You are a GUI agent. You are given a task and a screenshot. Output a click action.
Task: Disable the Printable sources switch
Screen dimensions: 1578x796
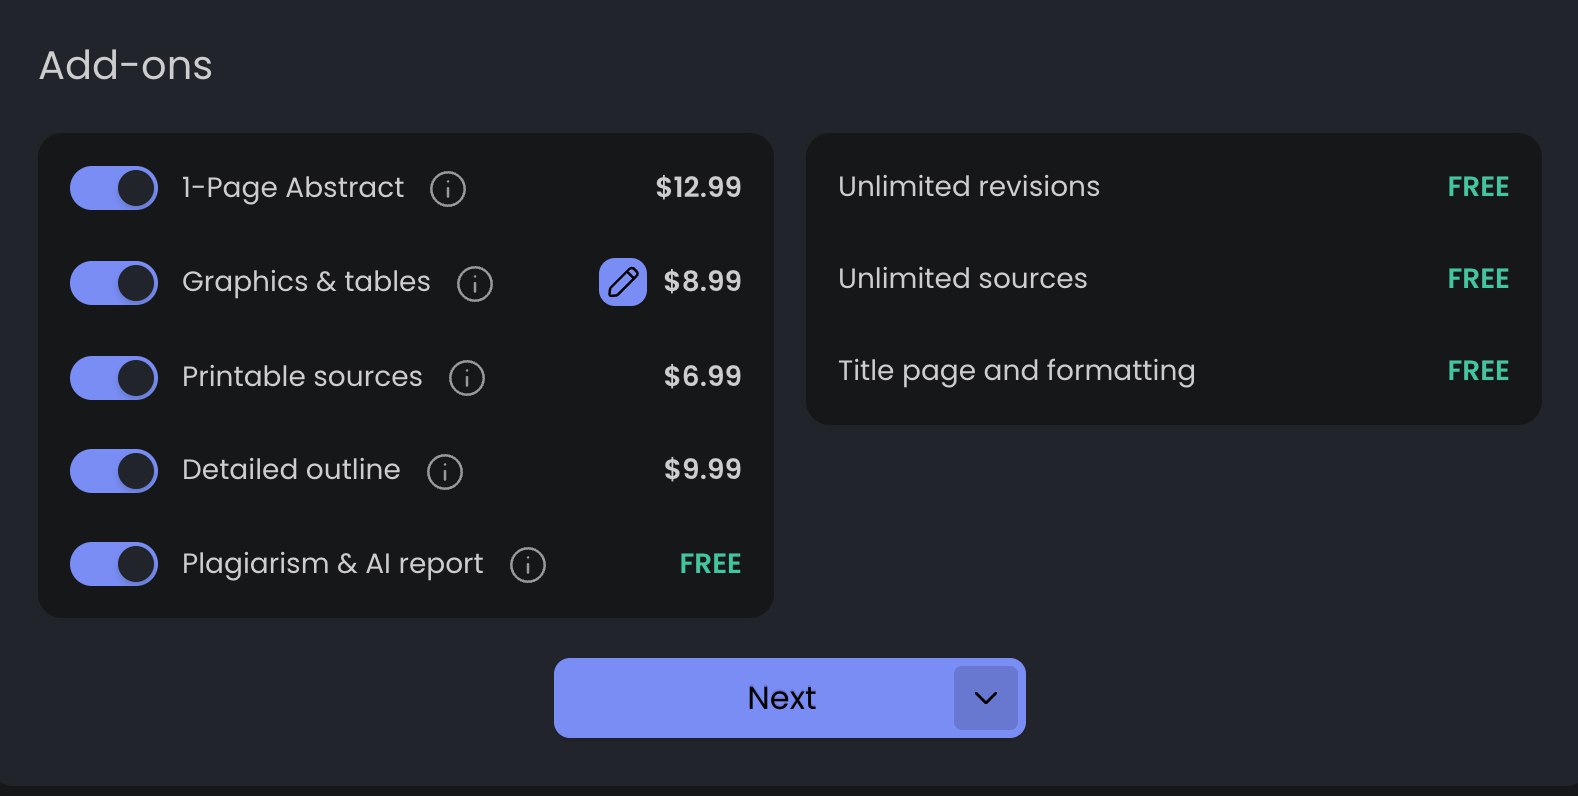pos(114,378)
